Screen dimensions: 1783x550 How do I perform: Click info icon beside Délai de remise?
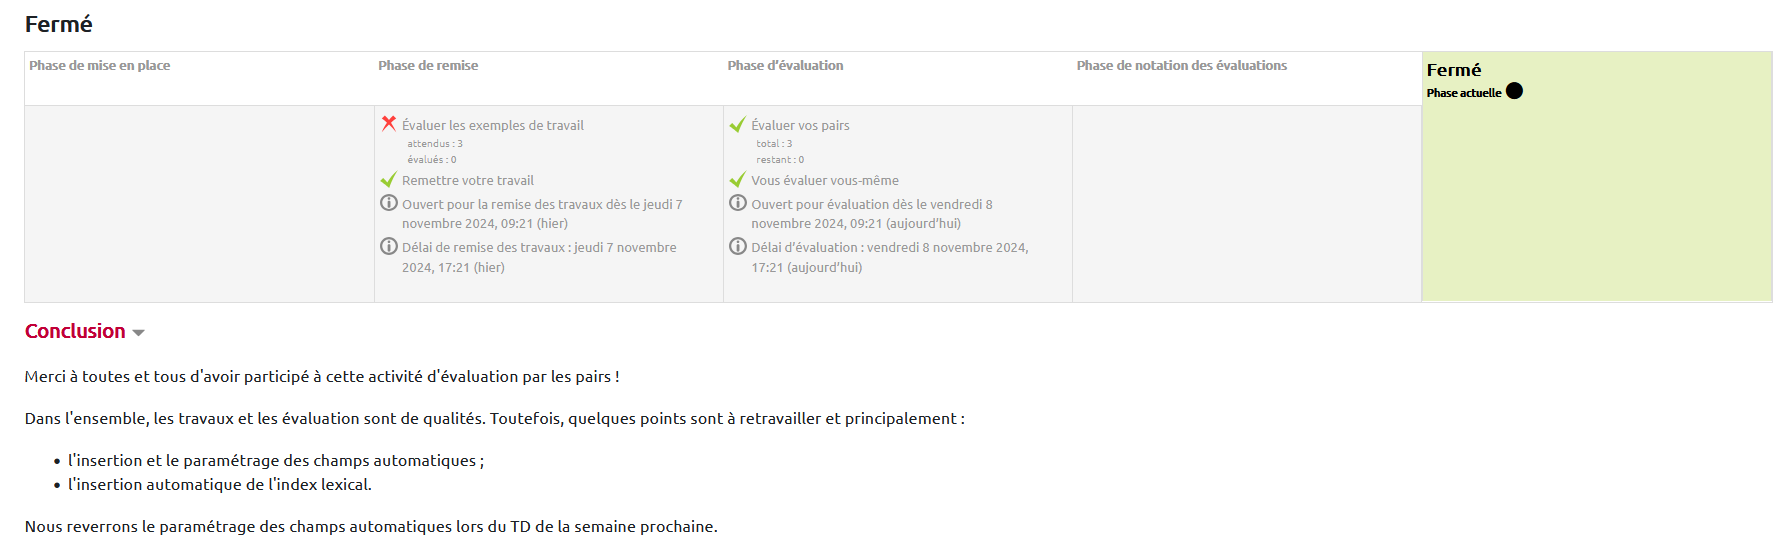(x=389, y=246)
